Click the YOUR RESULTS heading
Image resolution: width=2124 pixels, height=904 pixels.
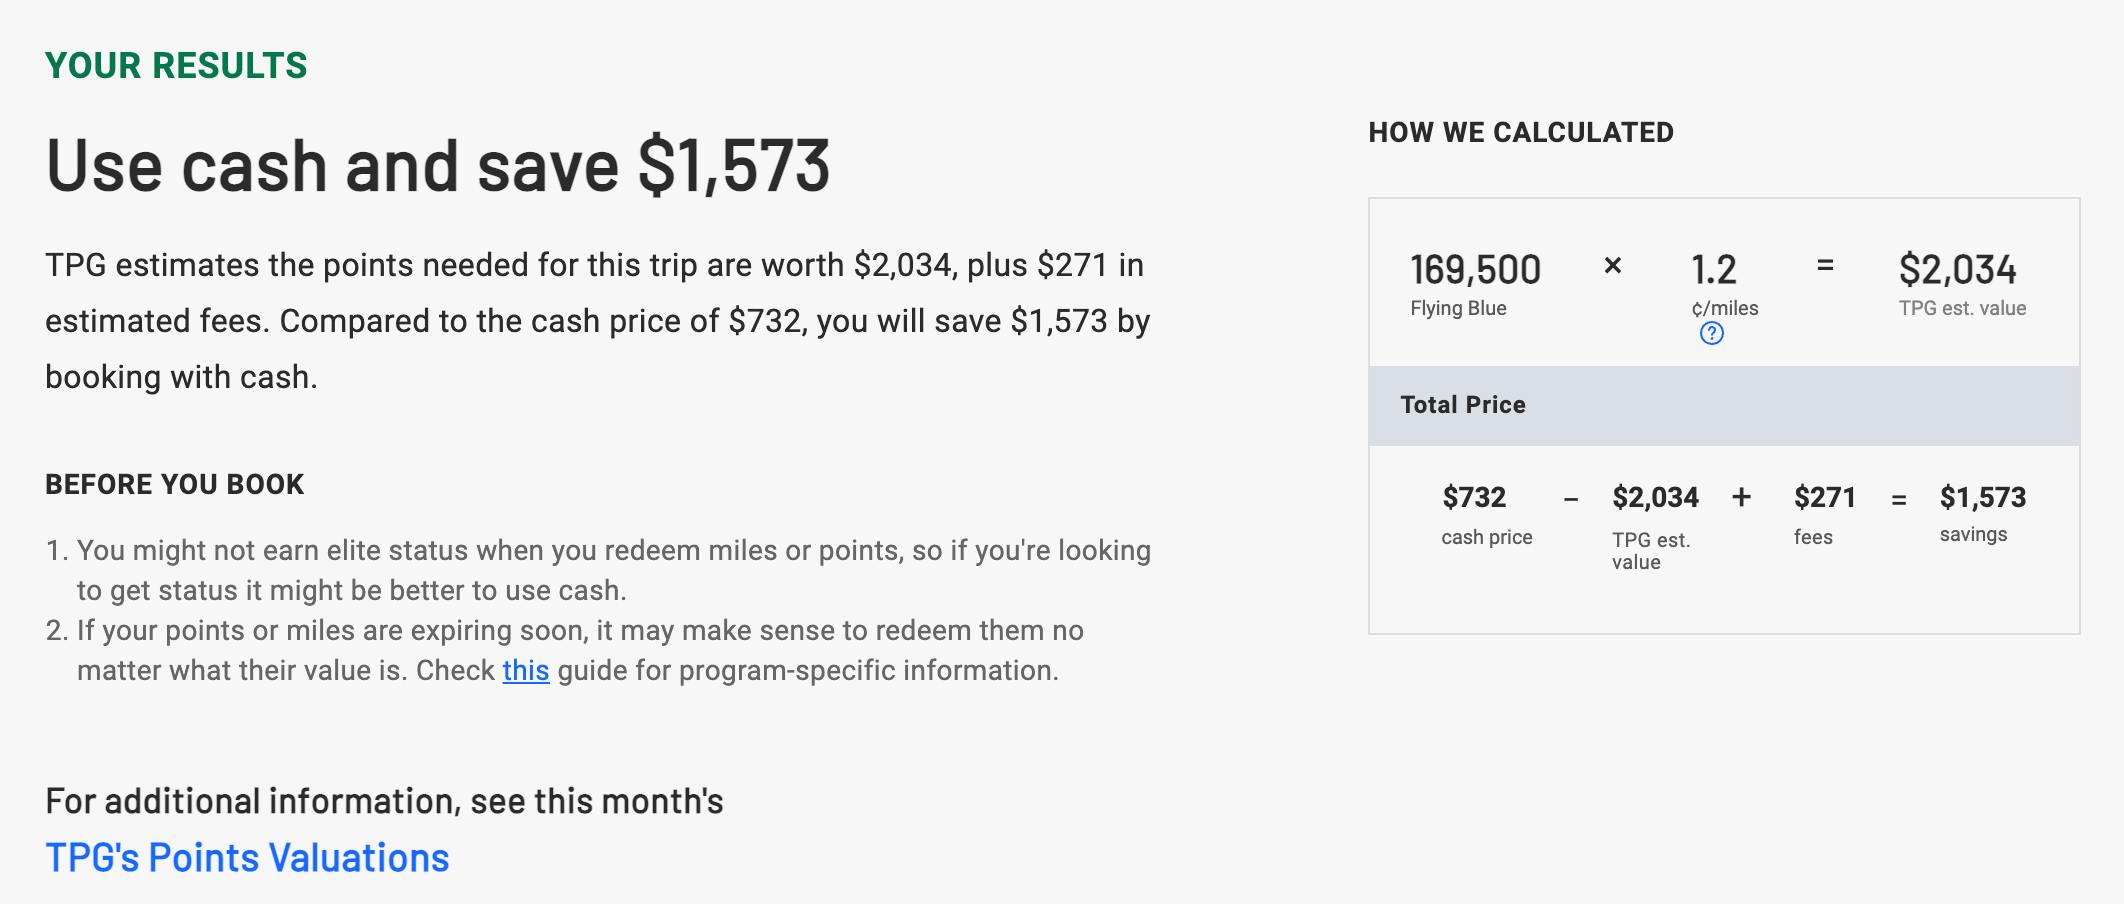[x=176, y=66]
